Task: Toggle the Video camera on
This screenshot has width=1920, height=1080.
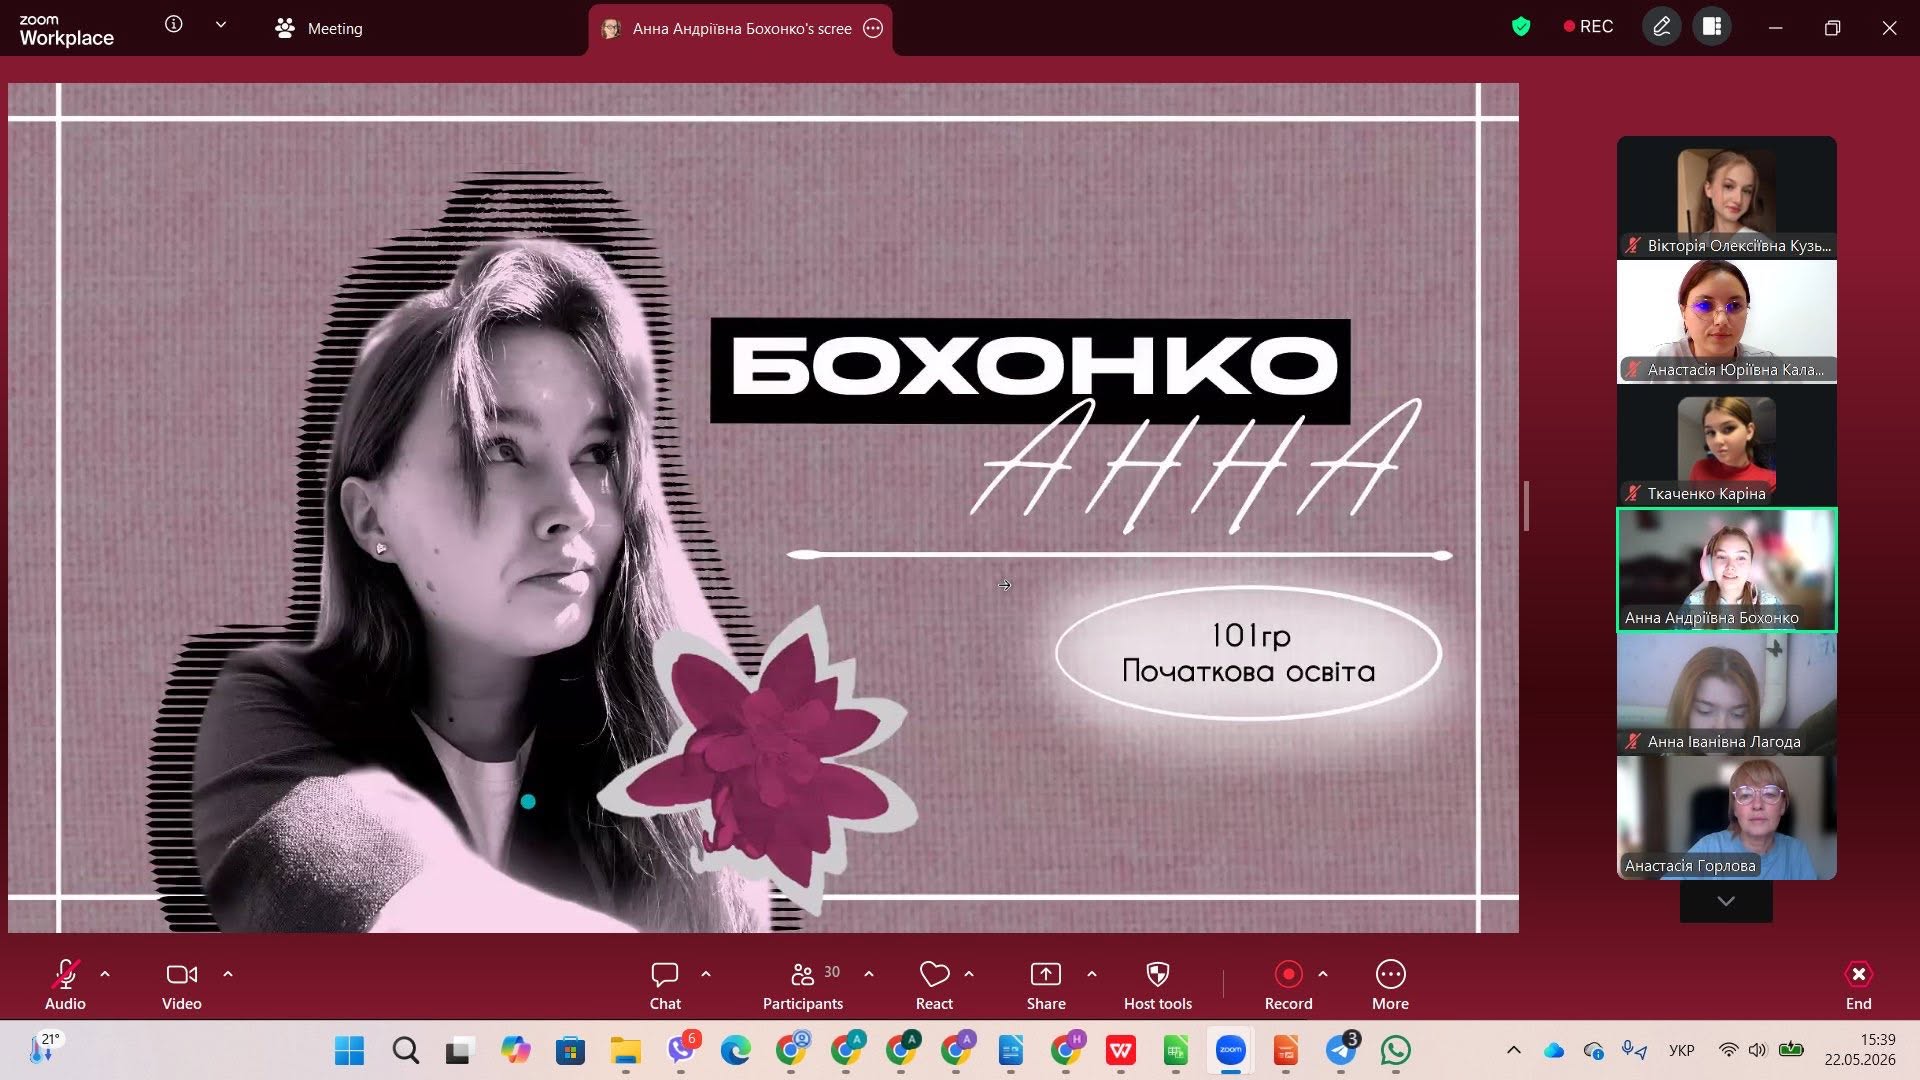Action: pyautogui.click(x=182, y=986)
